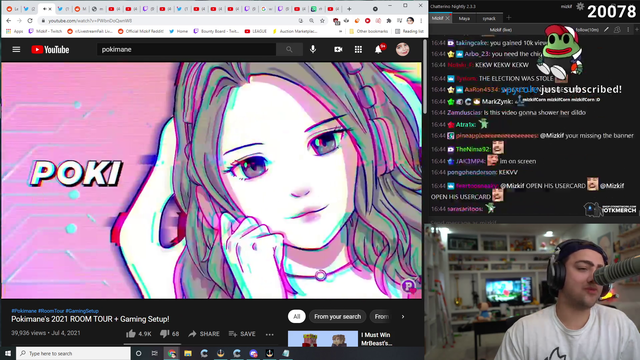Open the Chrome extensions puzzle icon
Screen dimensions: 640x360
click(389, 20)
